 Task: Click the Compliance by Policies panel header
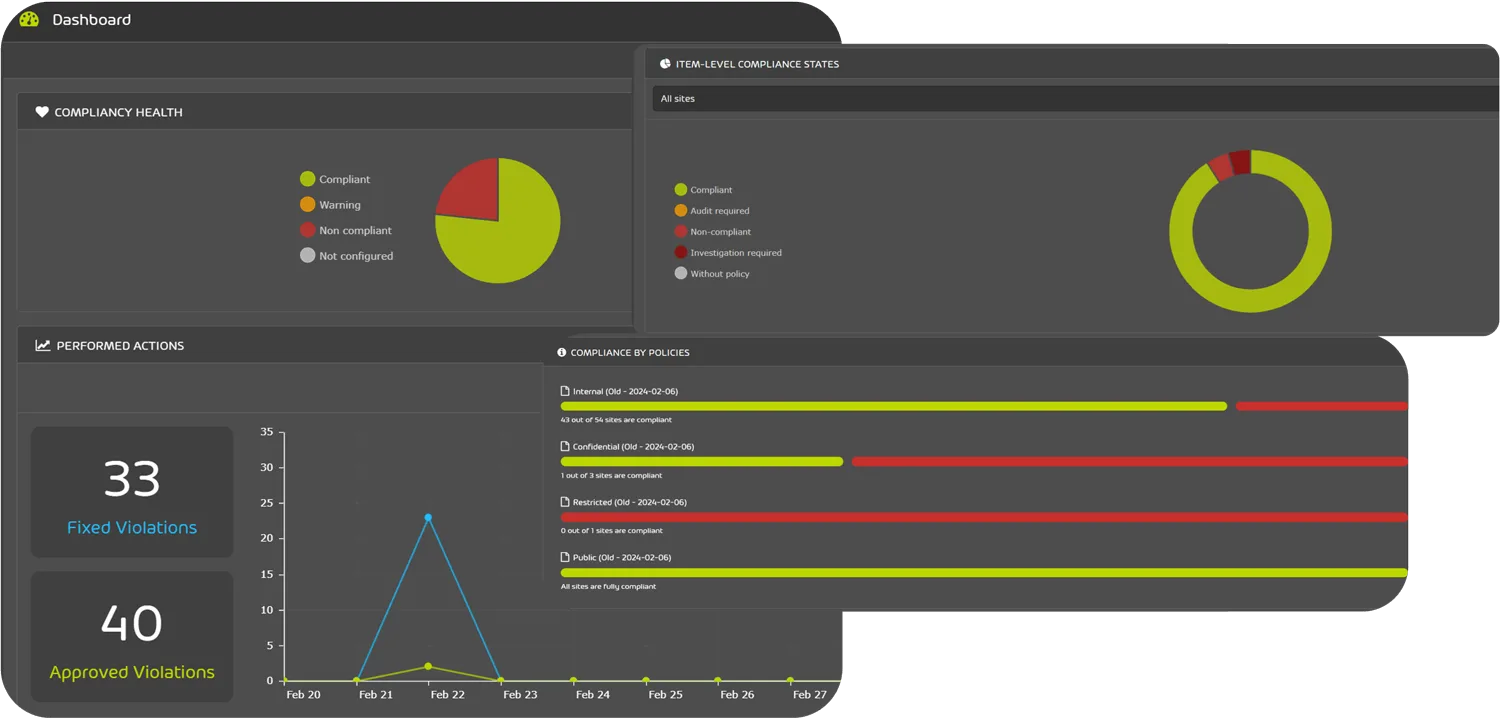pyautogui.click(x=628, y=352)
